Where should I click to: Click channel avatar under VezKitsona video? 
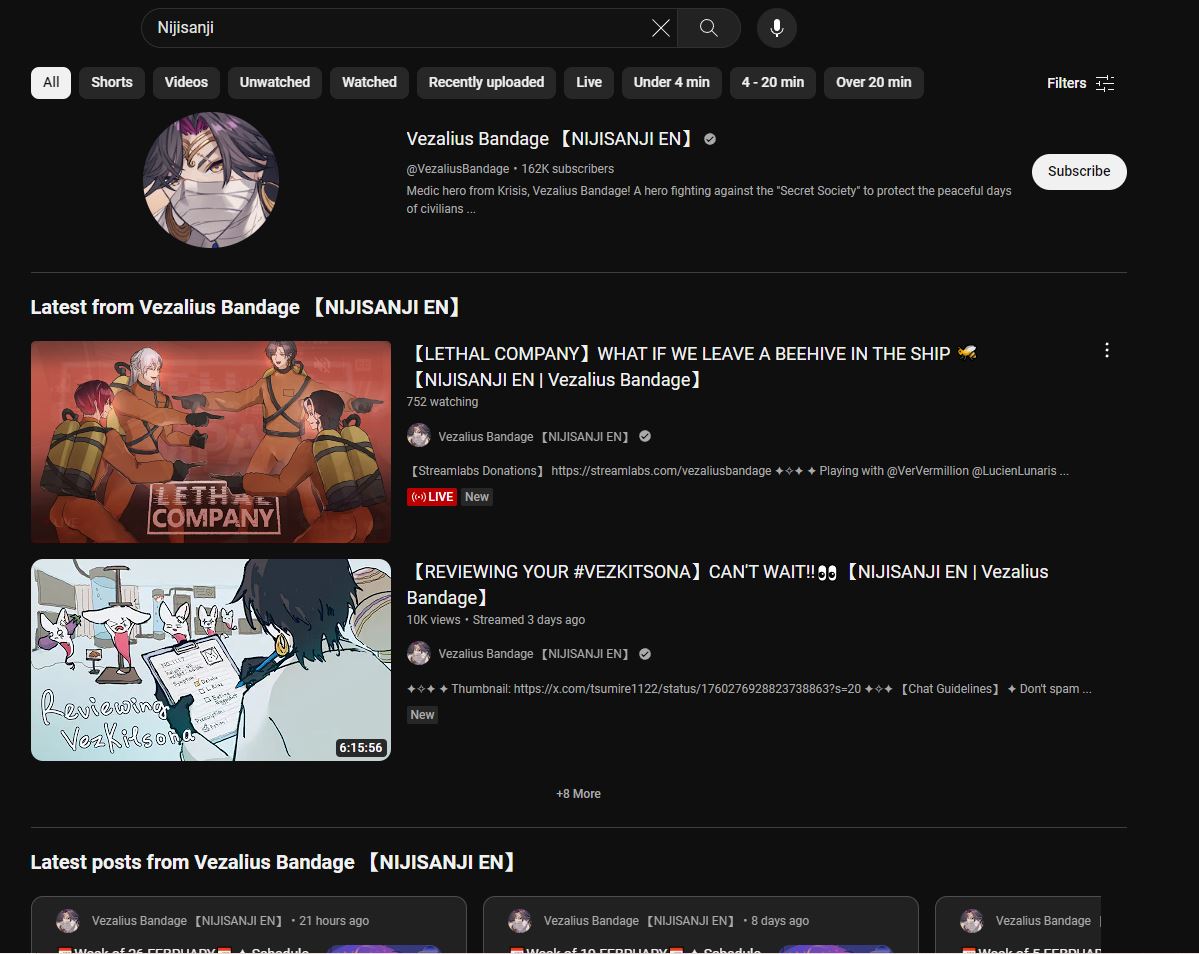418,654
